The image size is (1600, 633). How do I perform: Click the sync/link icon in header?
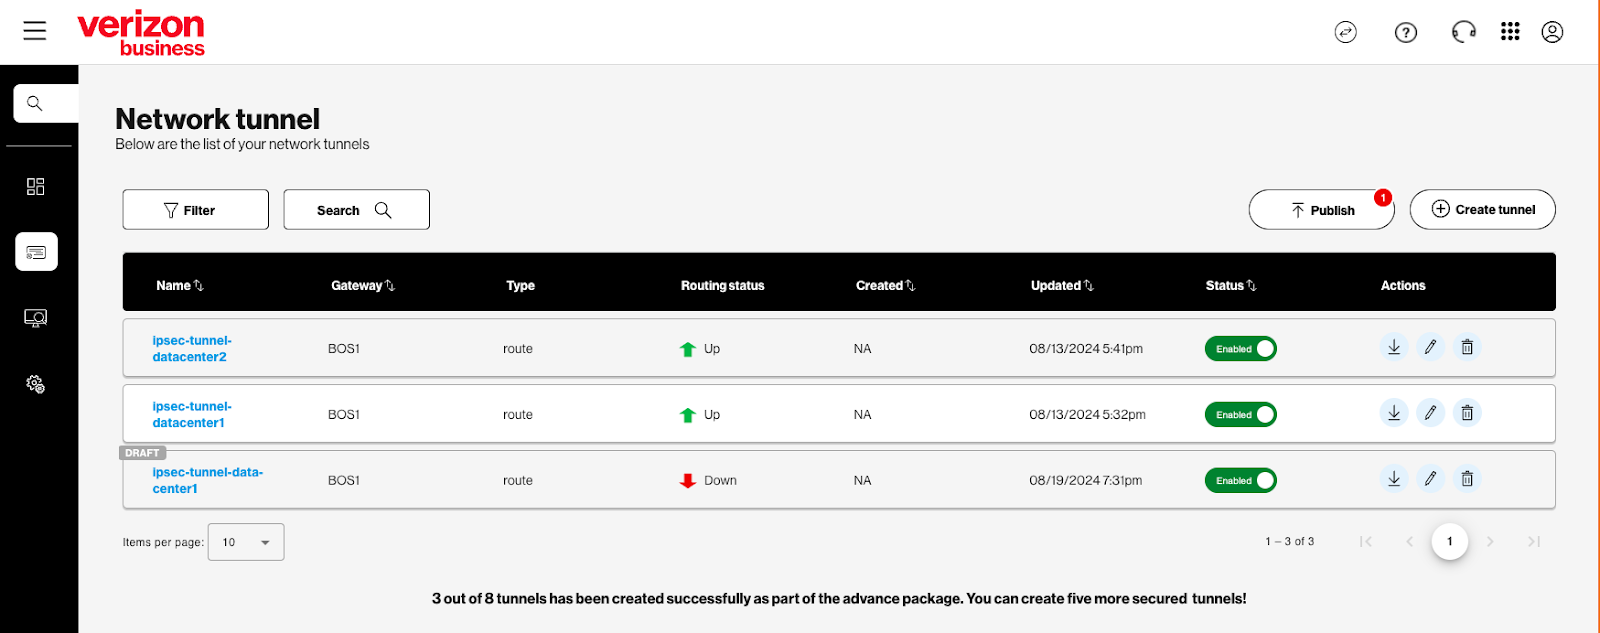pyautogui.click(x=1346, y=33)
